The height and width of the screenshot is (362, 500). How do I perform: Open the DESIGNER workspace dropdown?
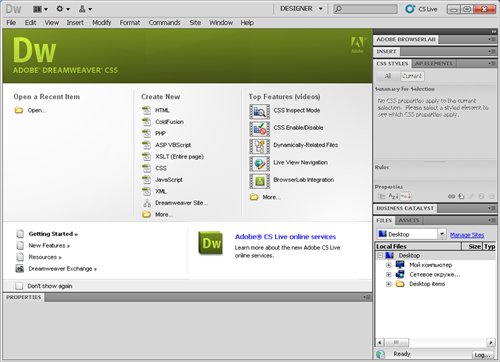point(301,9)
